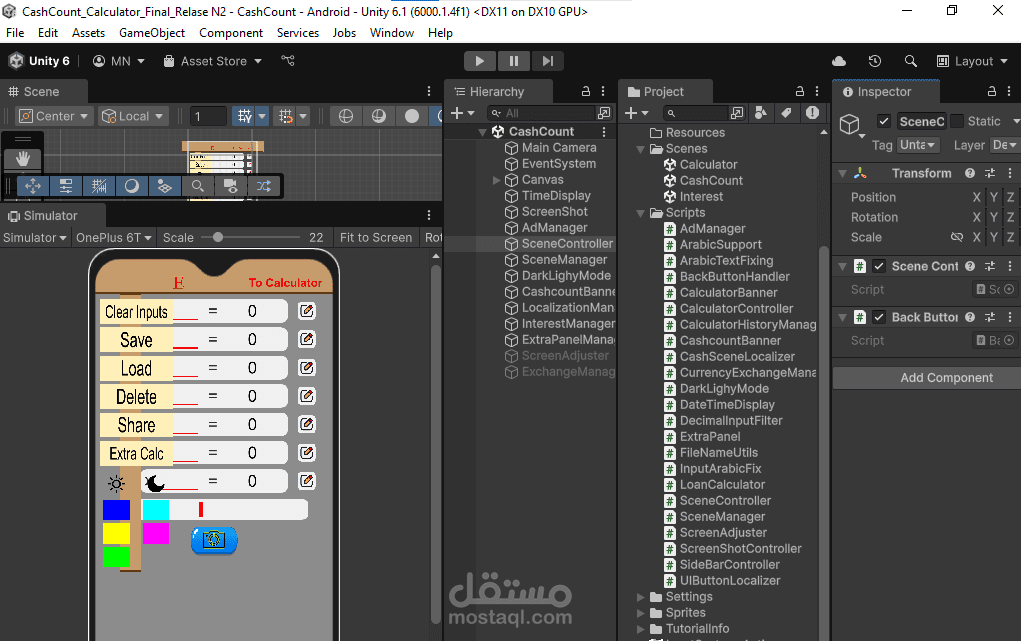Open the version control branch icon
Screen dimensions: 1021x641
coord(288,61)
